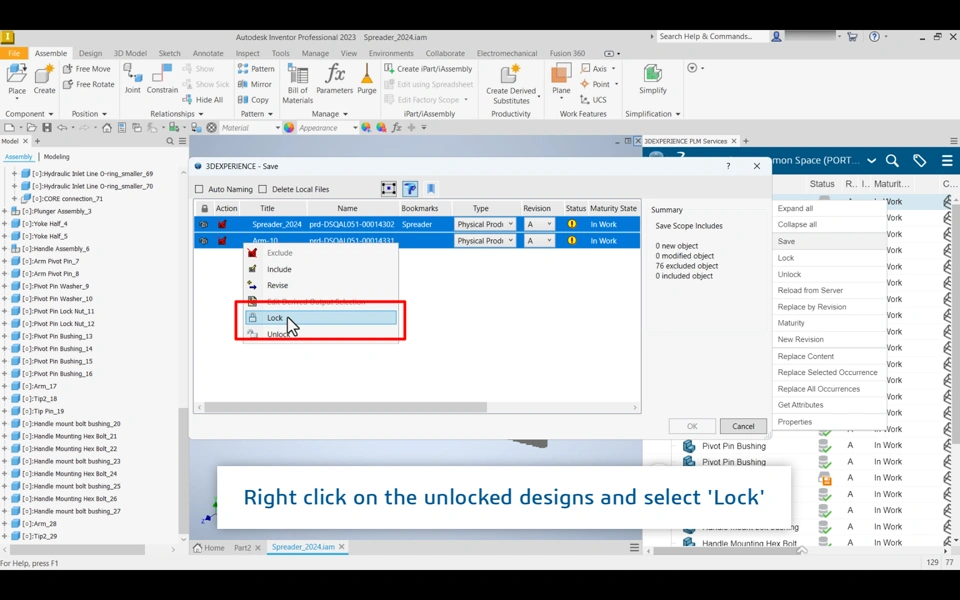Select the Plane work feature
960x600 pixels.
(561, 81)
